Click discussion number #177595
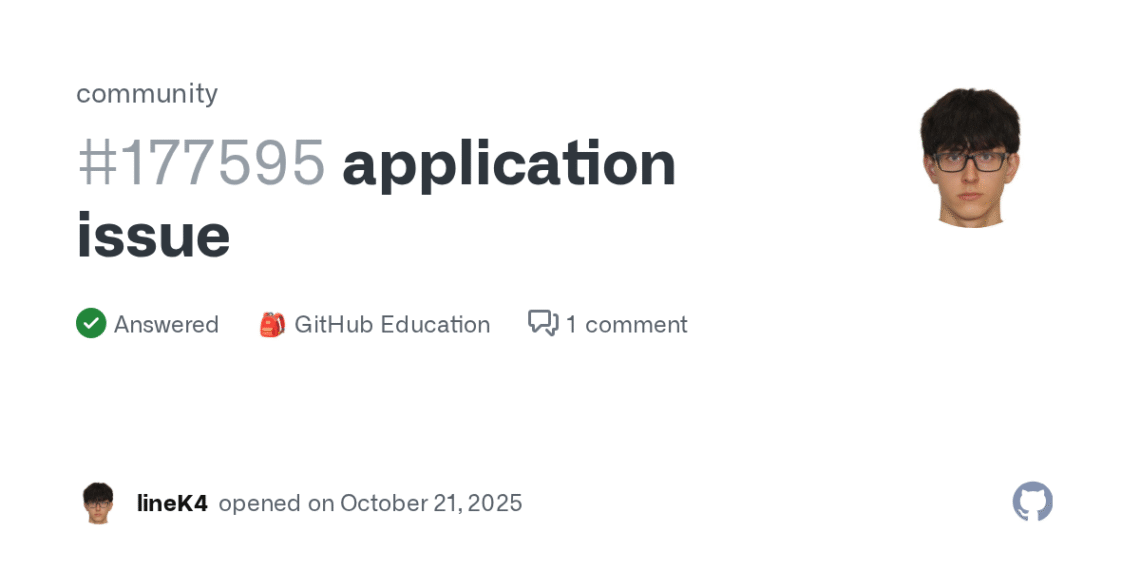1140x570 pixels. (201, 163)
